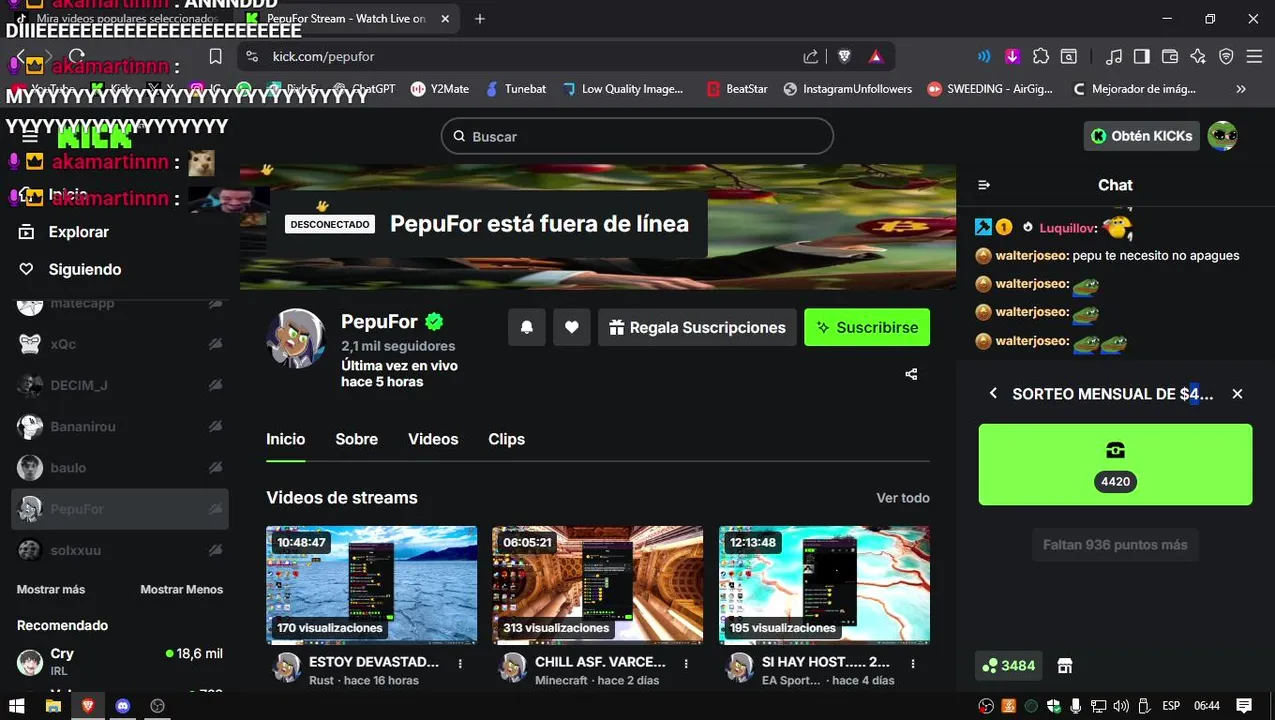
Task: Open the site settings icon left of kick.com/pepufor
Action: 254,57
